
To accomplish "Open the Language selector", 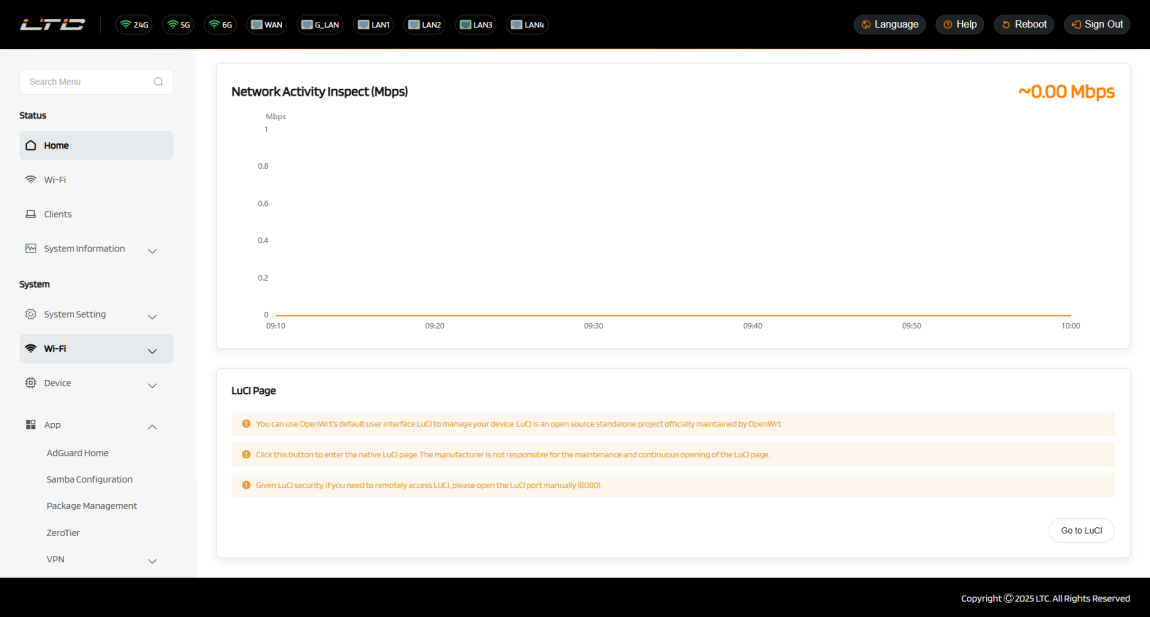I will [x=888, y=24].
